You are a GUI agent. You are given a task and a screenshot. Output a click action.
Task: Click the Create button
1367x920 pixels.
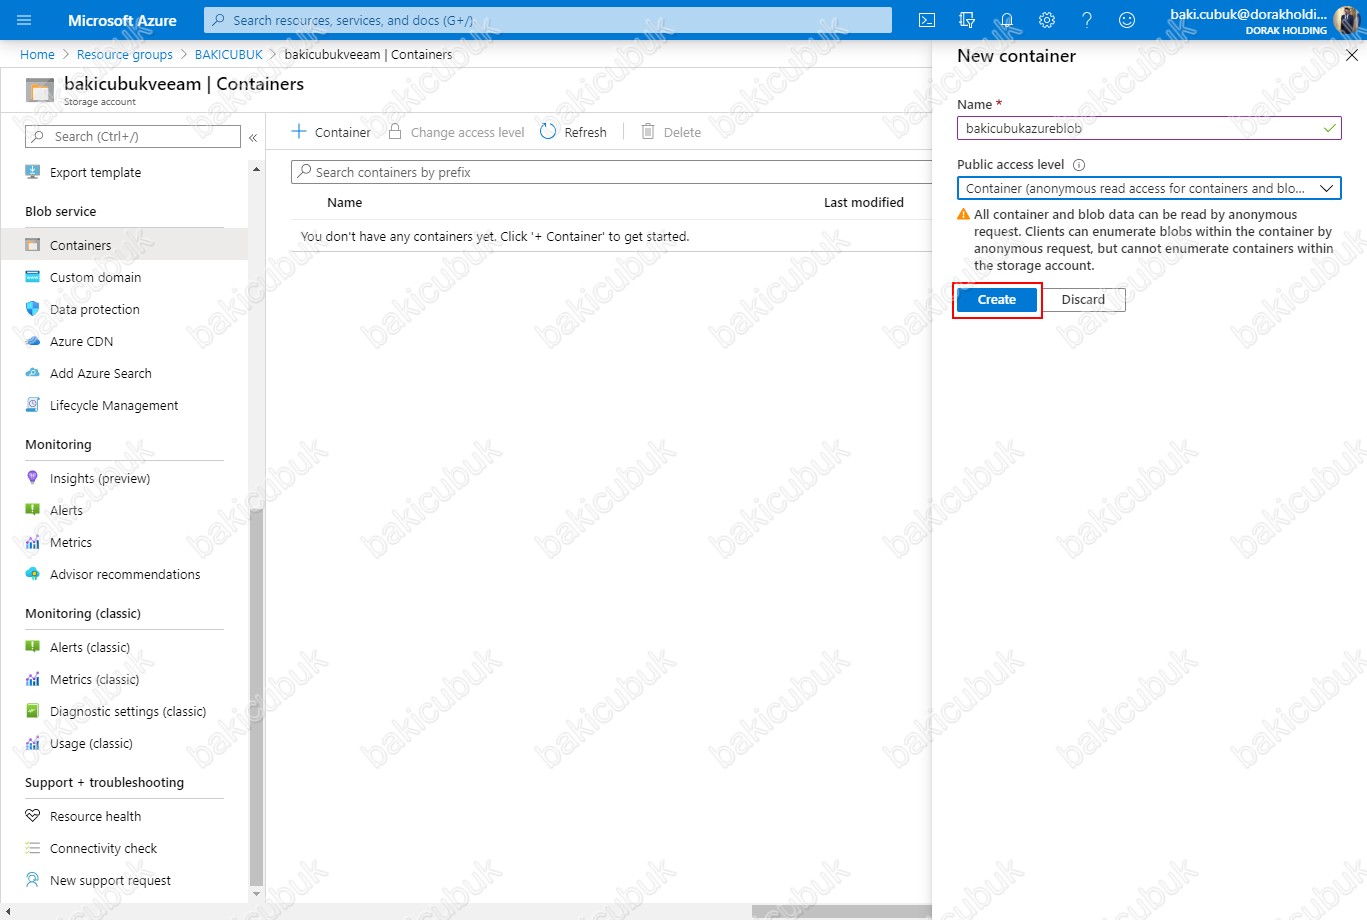point(996,300)
